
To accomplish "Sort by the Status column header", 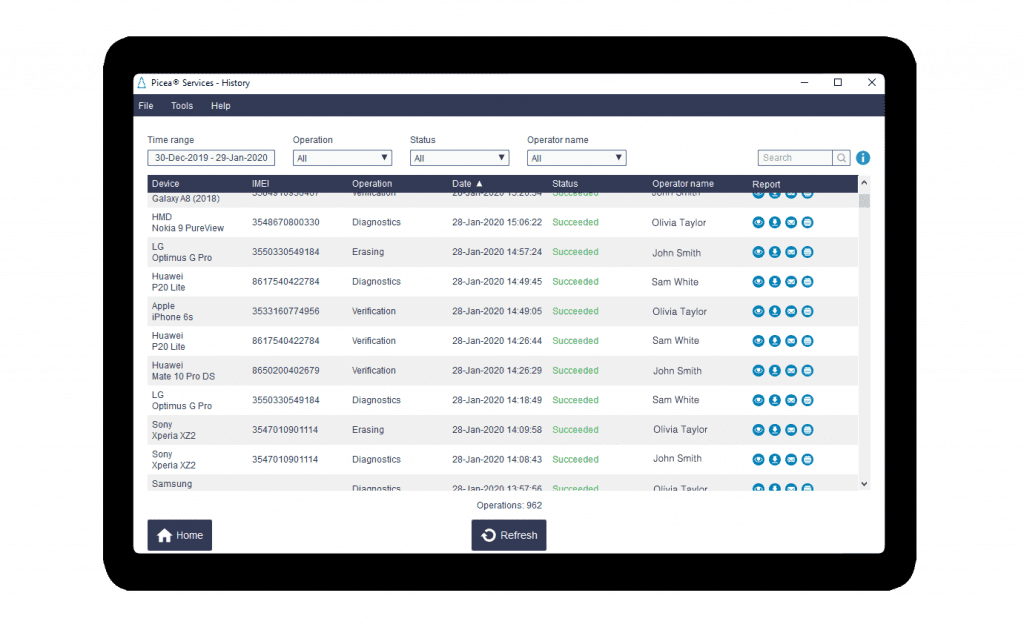I will click(x=565, y=184).
